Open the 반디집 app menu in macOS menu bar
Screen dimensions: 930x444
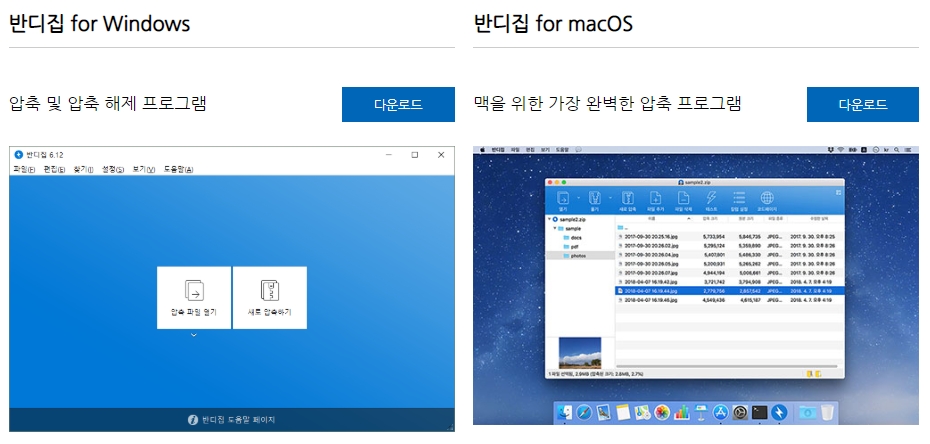497,150
